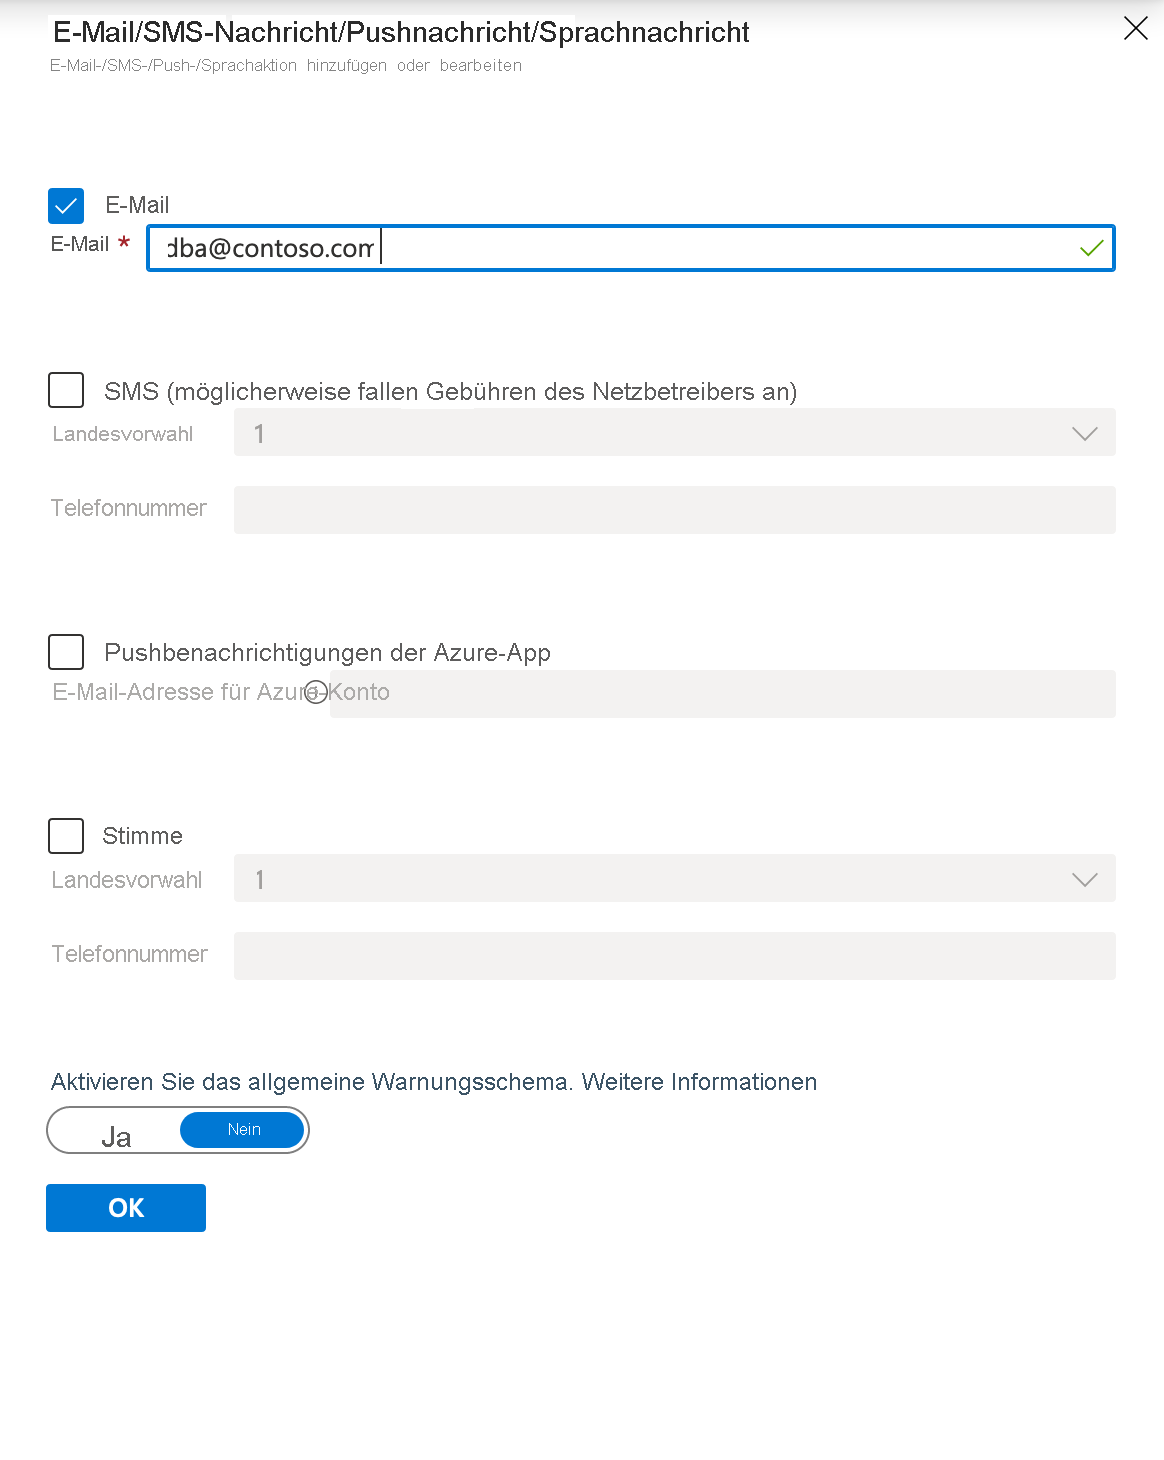Image resolution: width=1164 pixels, height=1460 pixels.
Task: Click the SMS Telefonnummer input field
Action: pyautogui.click(x=675, y=510)
